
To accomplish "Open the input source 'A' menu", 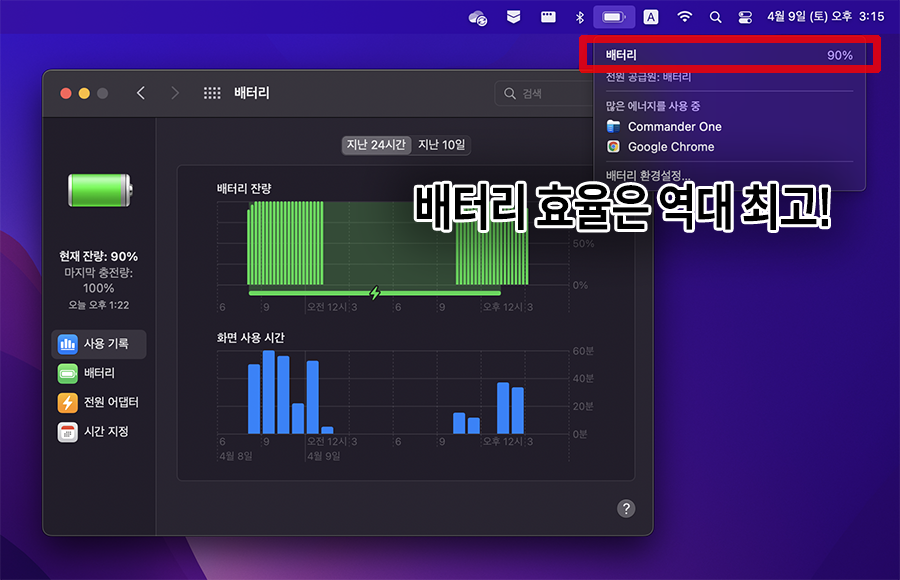I will tap(650, 17).
